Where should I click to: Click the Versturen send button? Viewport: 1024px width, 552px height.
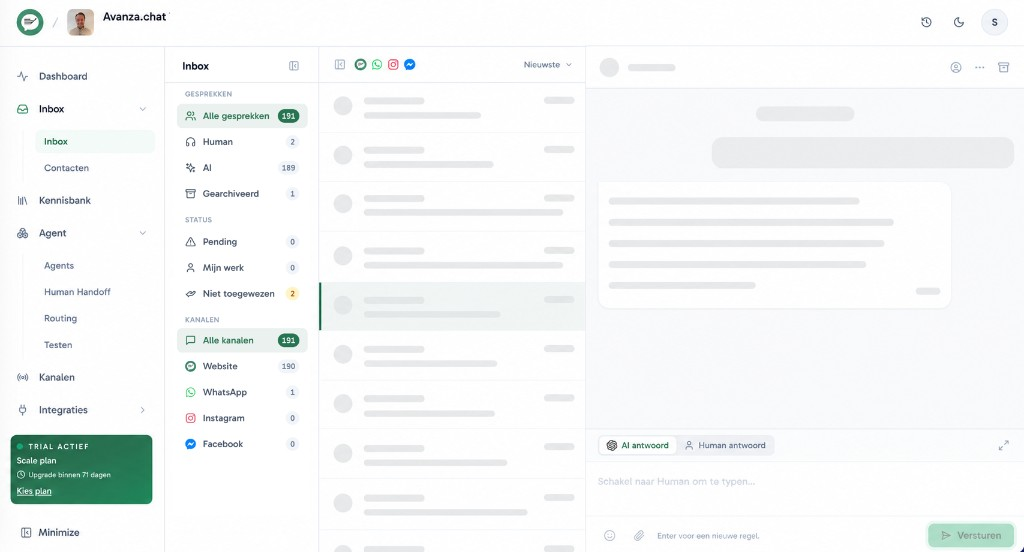(971, 536)
